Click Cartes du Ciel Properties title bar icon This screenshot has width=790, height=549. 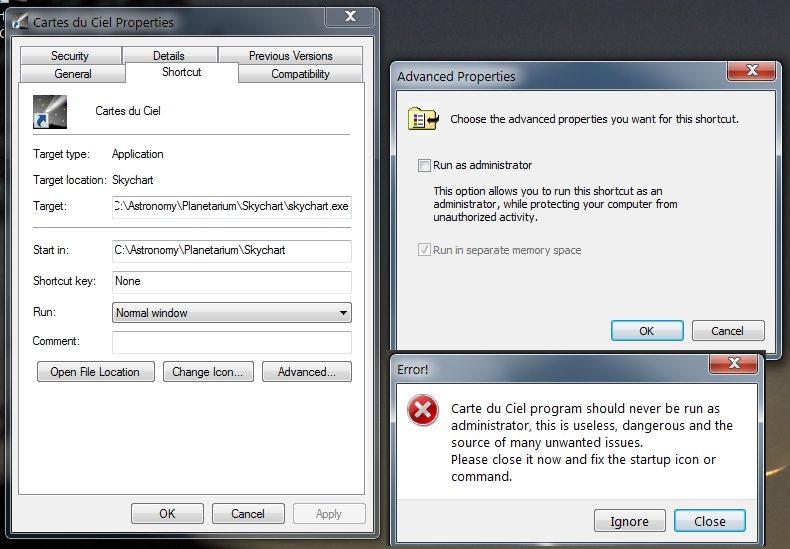coord(20,22)
